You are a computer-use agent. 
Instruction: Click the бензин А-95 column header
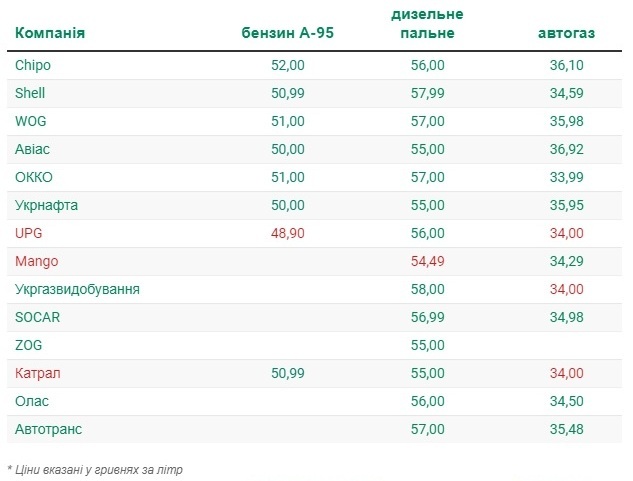click(x=287, y=33)
